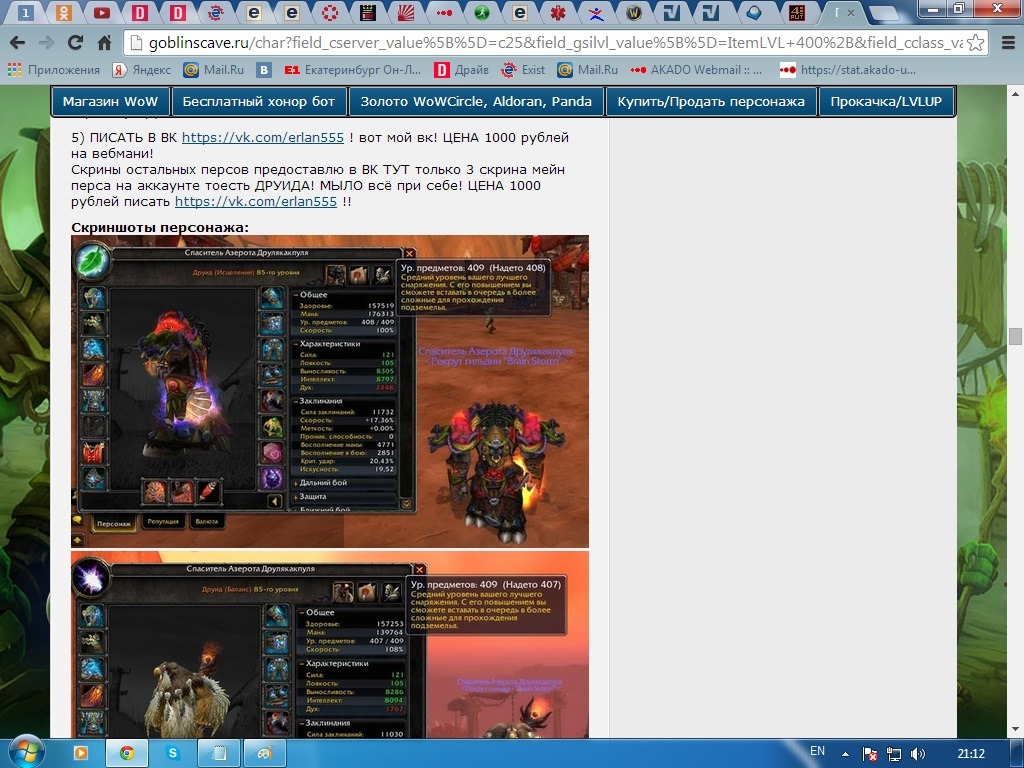Click the page's vertical scrollbar thumb

click(x=1015, y=336)
